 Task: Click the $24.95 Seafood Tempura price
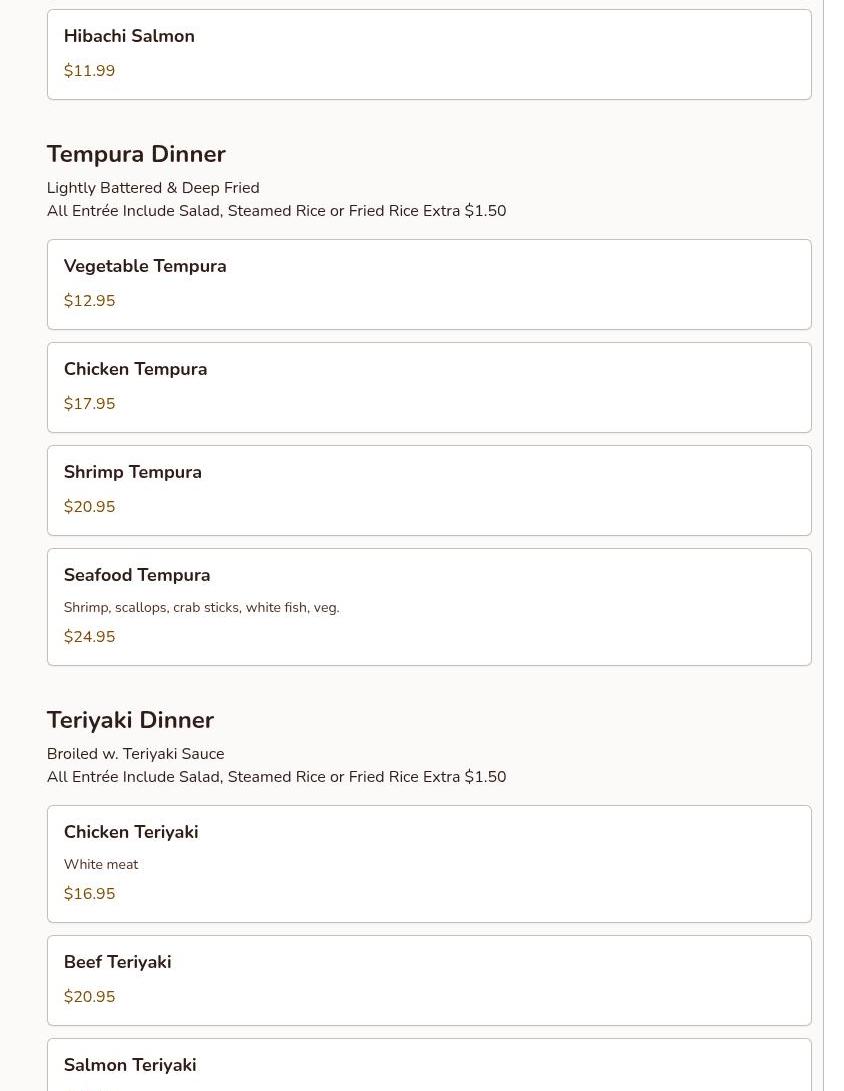click(x=89, y=637)
